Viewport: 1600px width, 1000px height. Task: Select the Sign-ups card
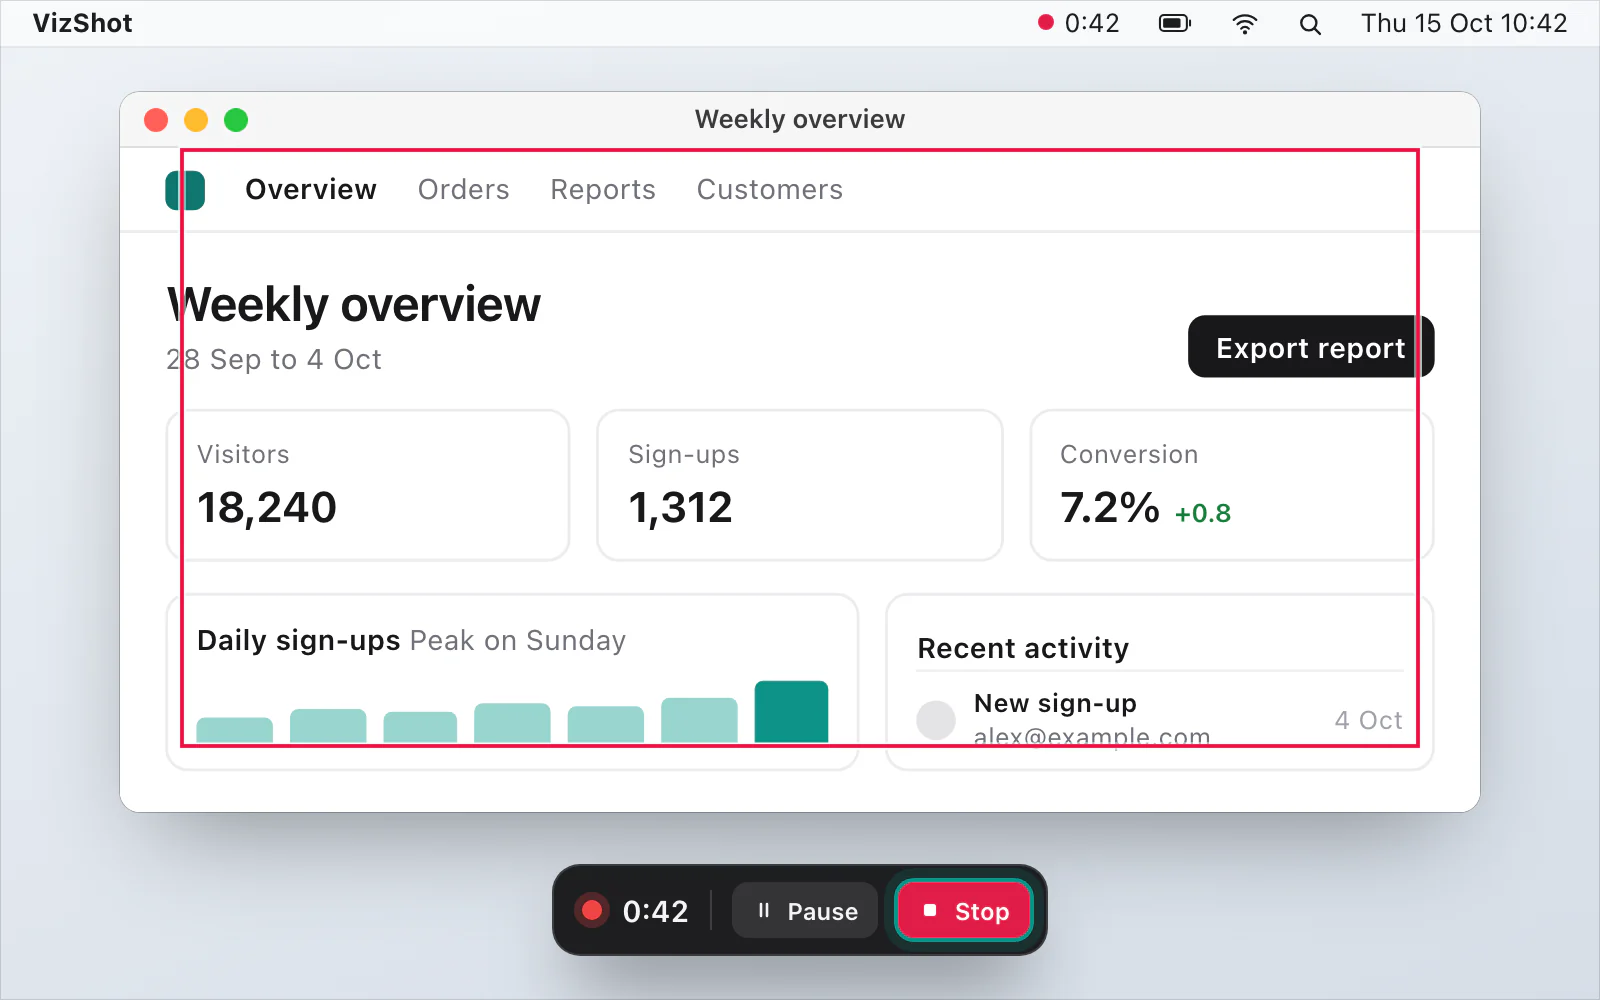pos(800,485)
